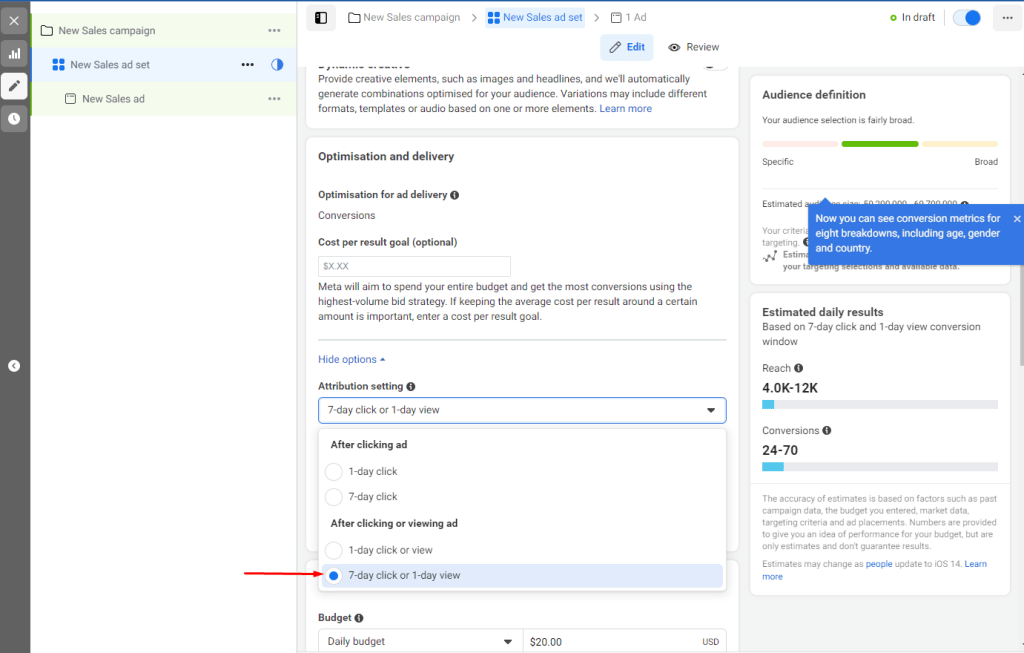Click the Reach estimate progress bar
Image resolution: width=1024 pixels, height=653 pixels.
880,405
